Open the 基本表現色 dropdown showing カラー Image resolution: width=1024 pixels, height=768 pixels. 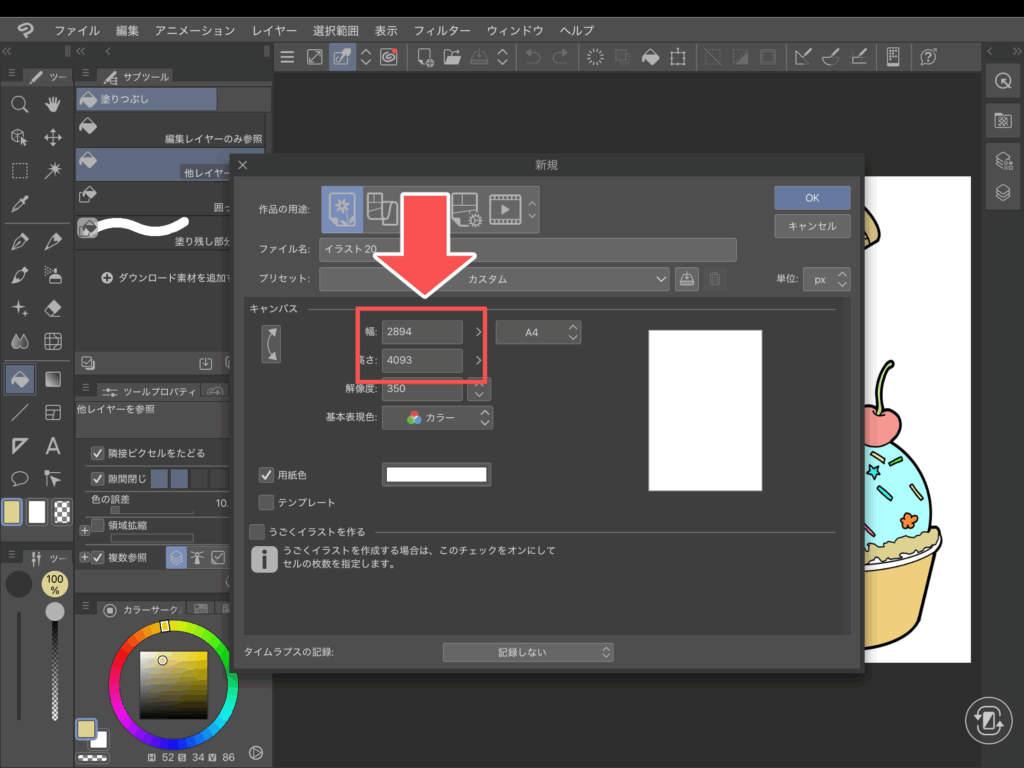click(448, 418)
